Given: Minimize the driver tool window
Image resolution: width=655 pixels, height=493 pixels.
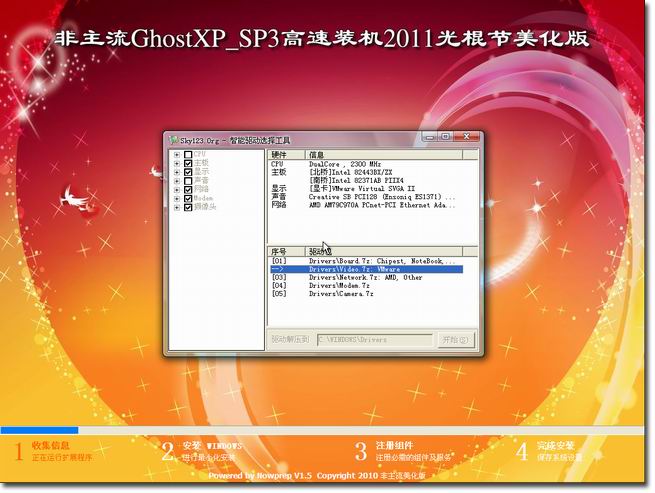Looking at the screenshot, I should (x=429, y=137).
